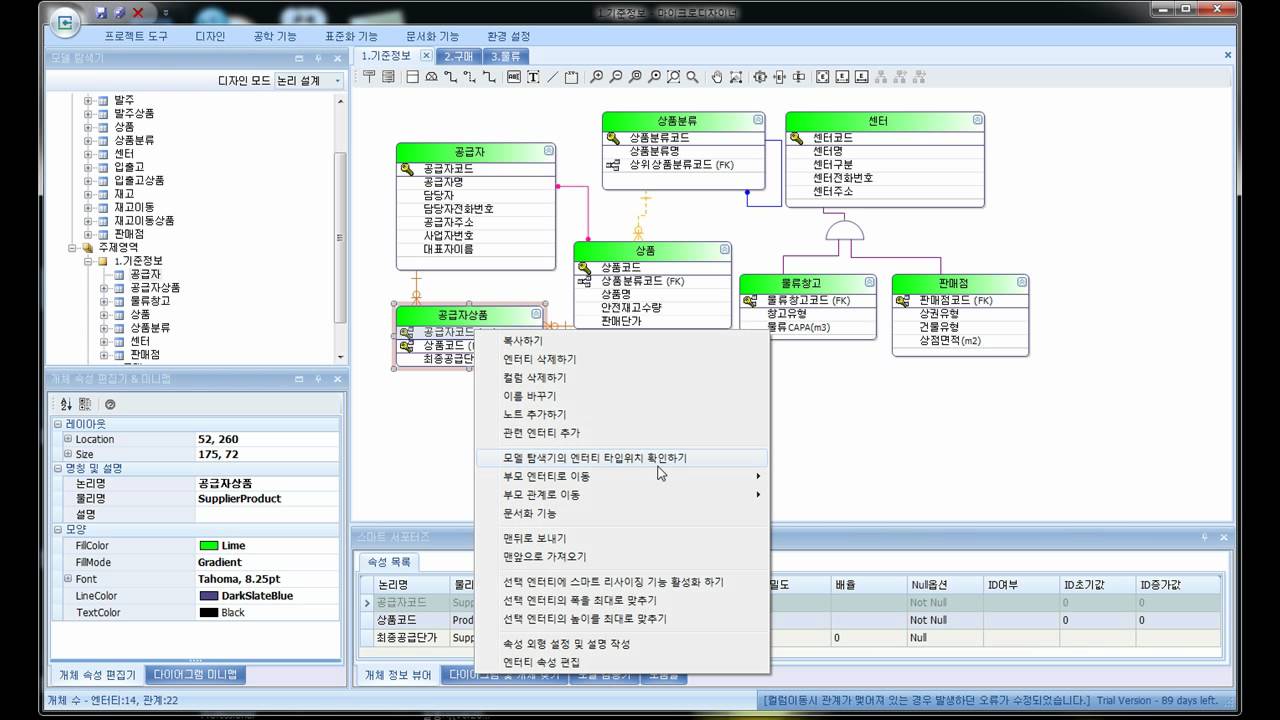Click the entity fit-width icon
1280x720 pixels.
pos(779,77)
